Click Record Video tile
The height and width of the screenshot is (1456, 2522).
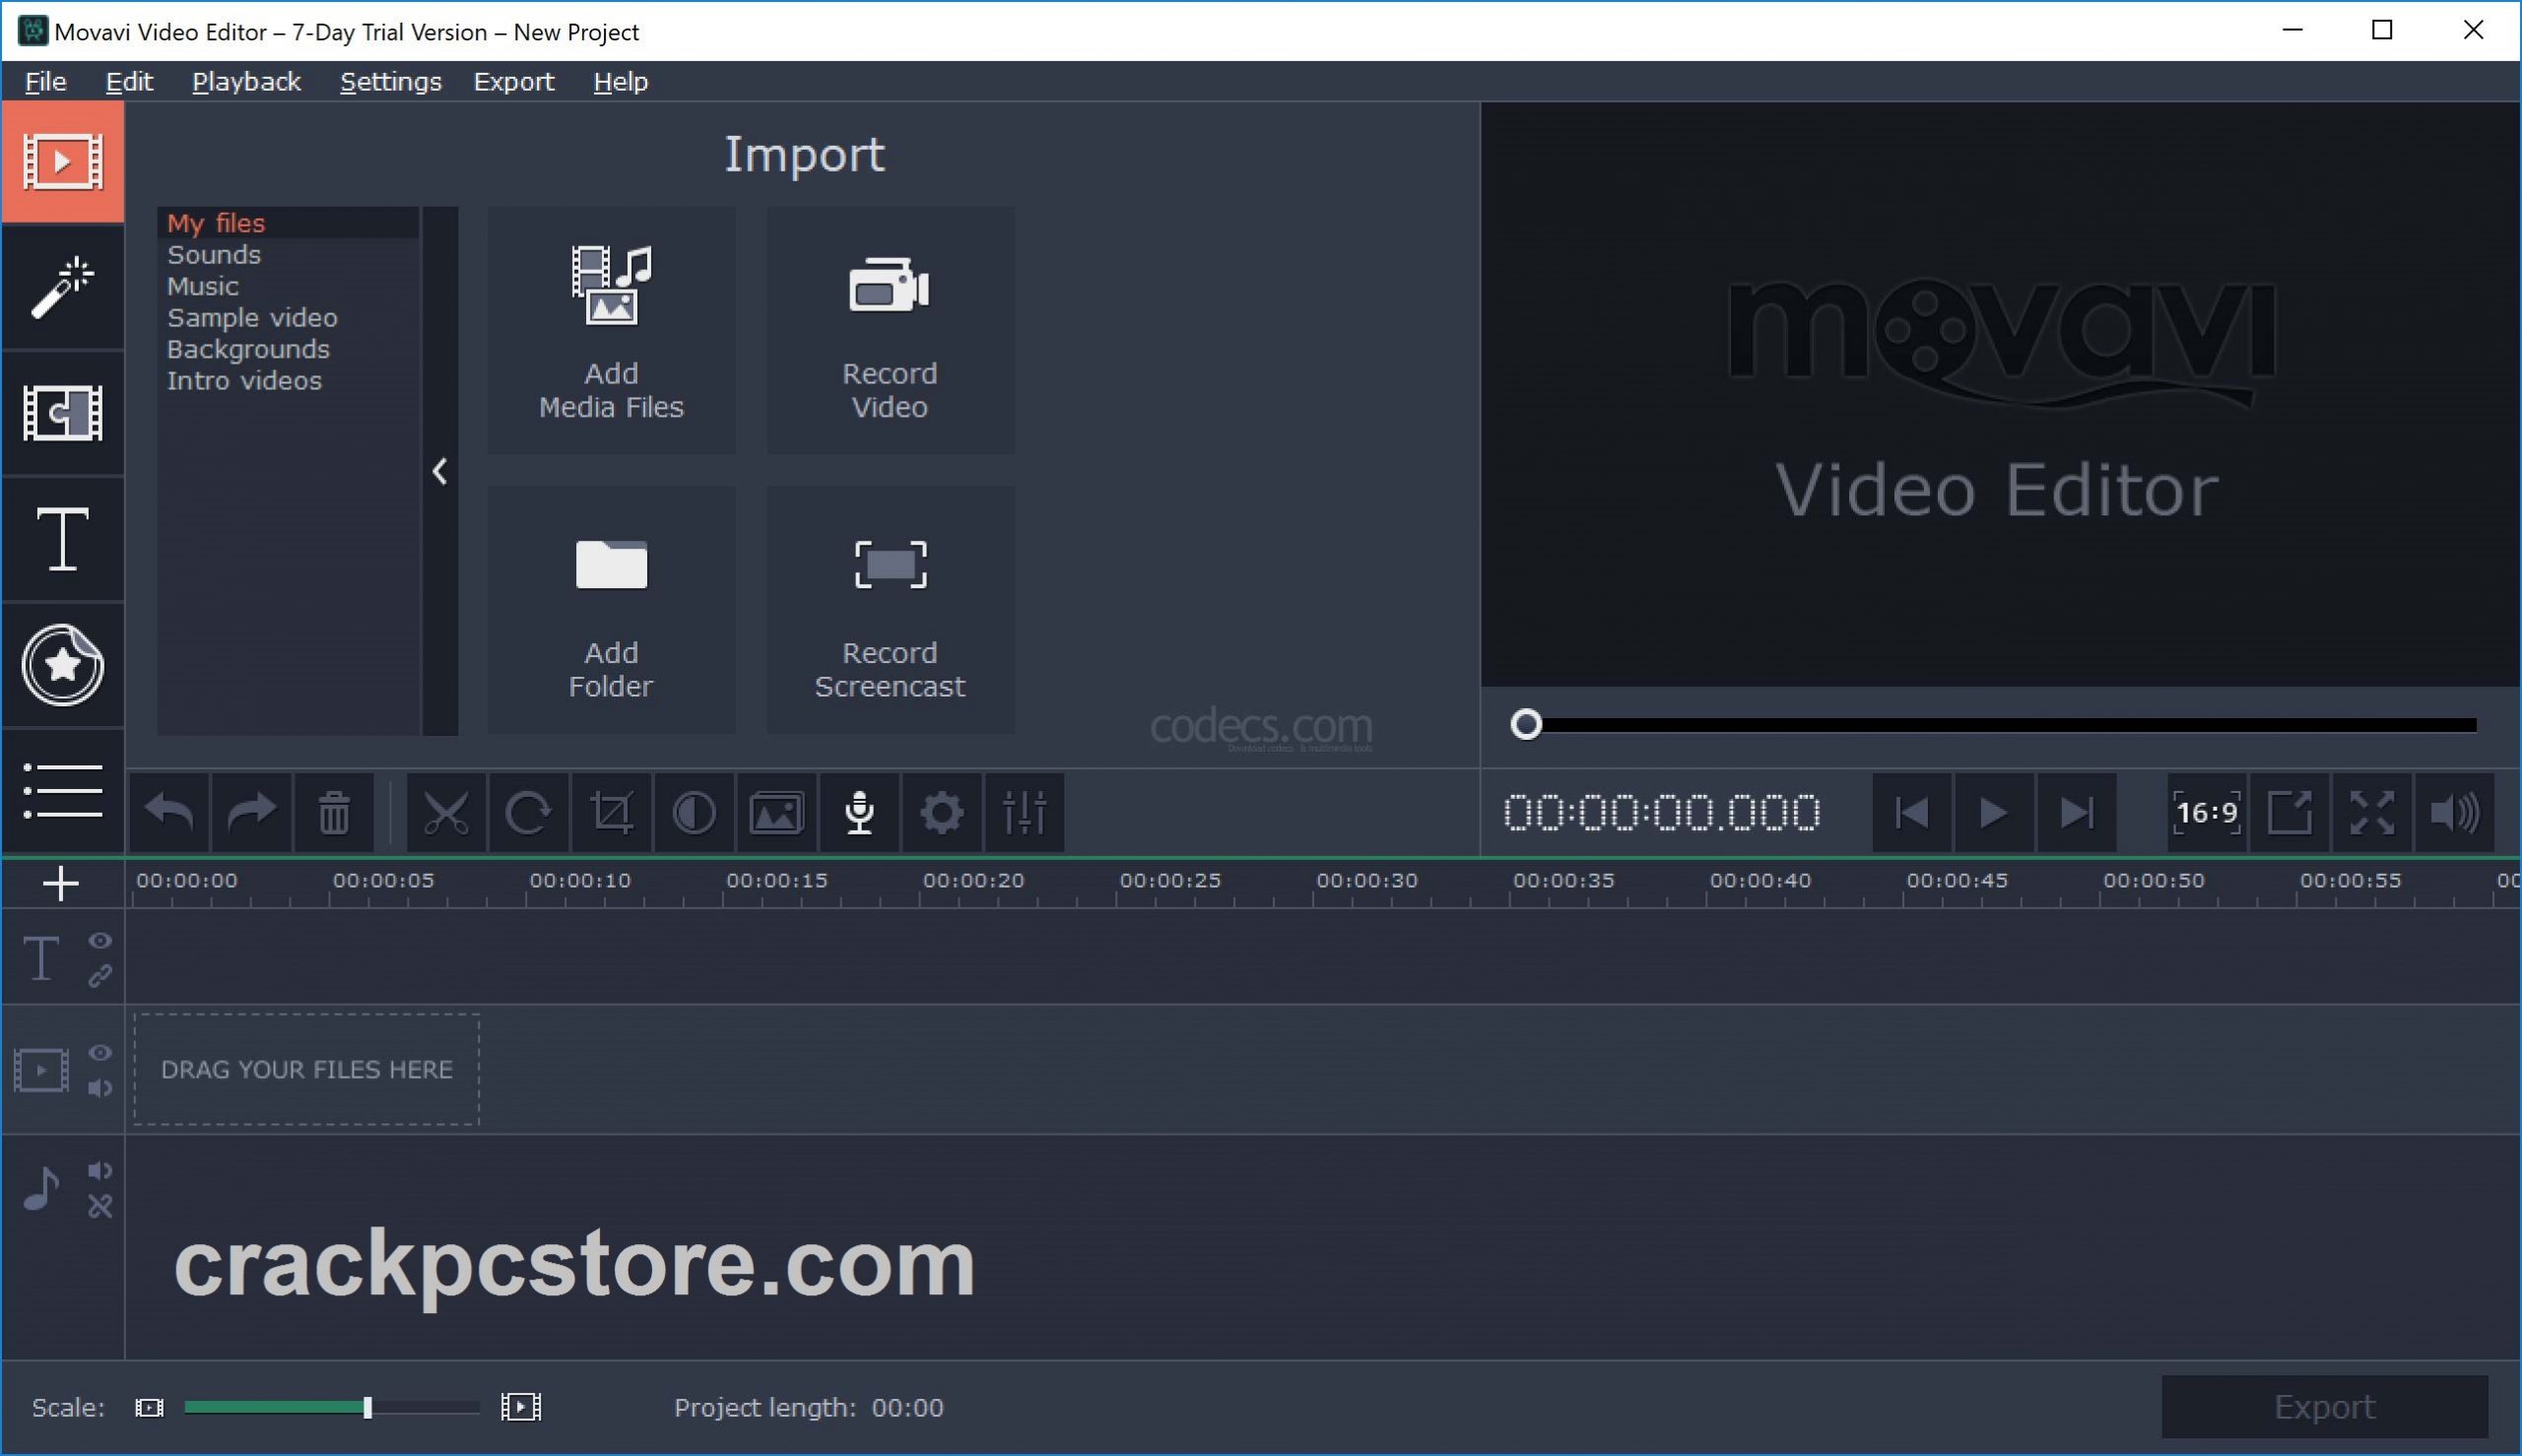[x=890, y=331]
